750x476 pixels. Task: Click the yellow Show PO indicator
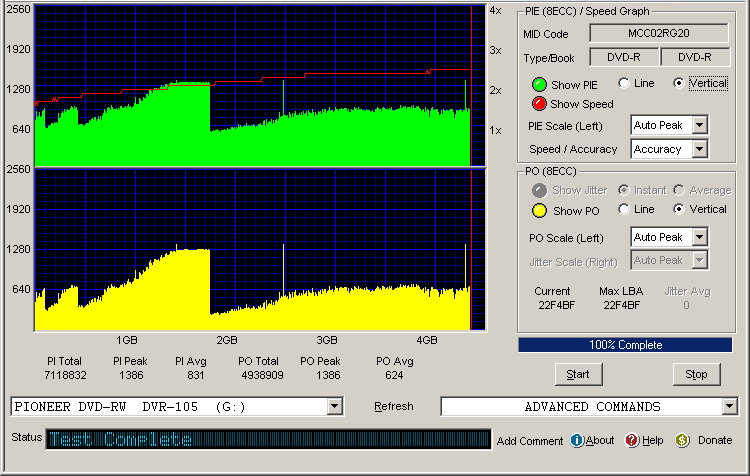tap(538, 210)
